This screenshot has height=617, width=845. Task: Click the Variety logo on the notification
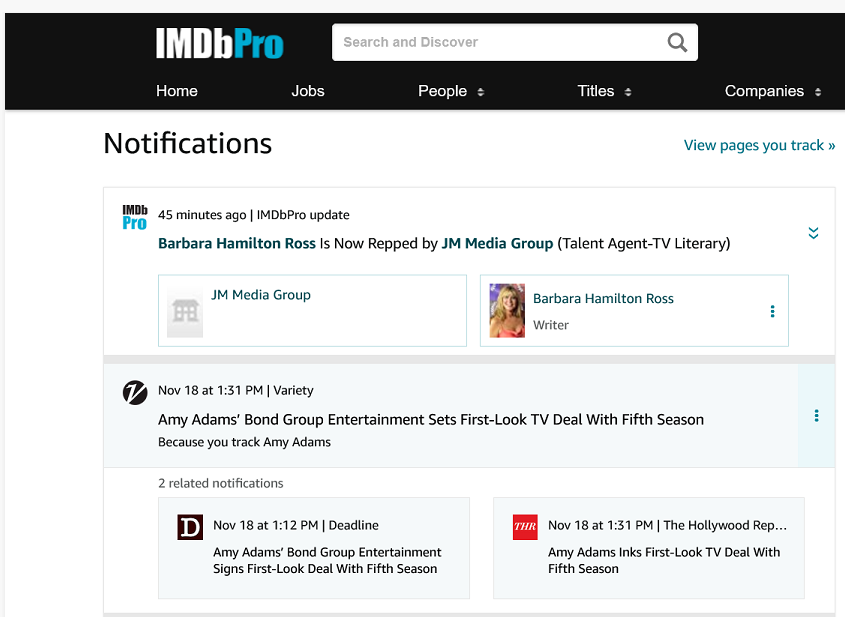coord(134,393)
